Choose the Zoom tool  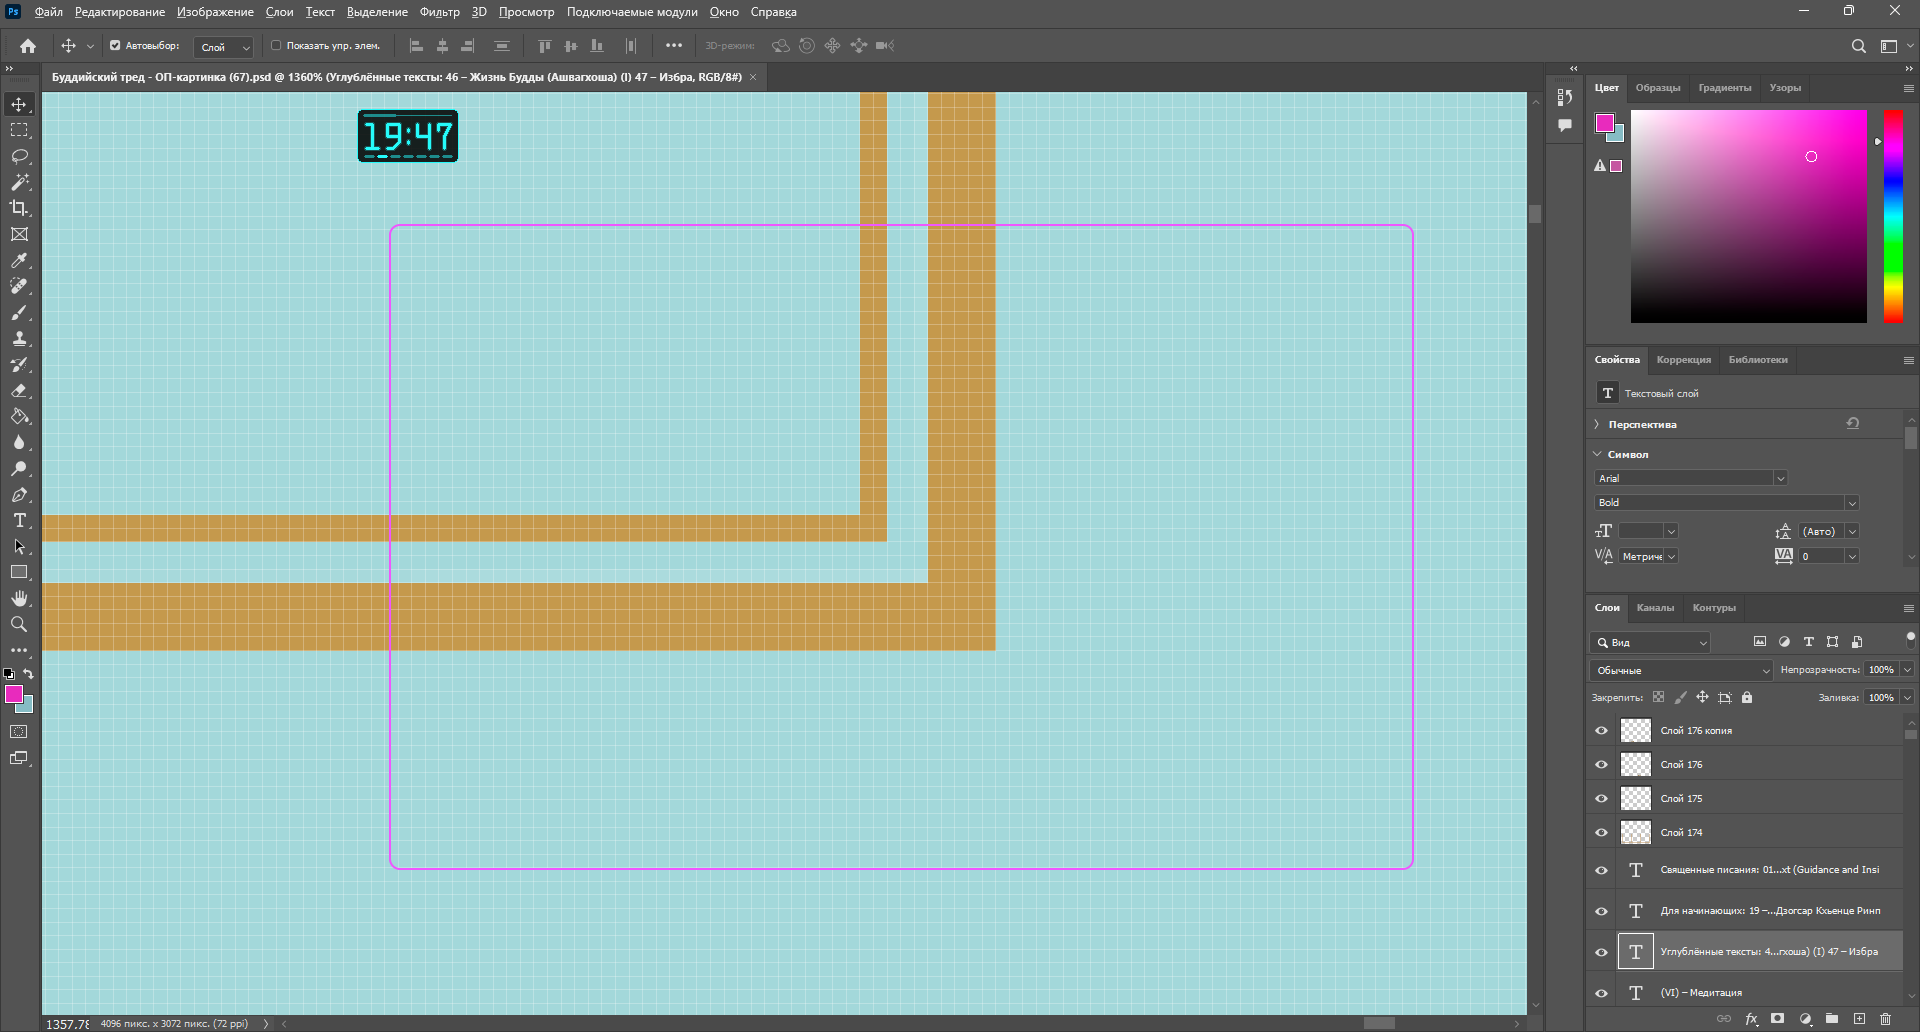19,624
